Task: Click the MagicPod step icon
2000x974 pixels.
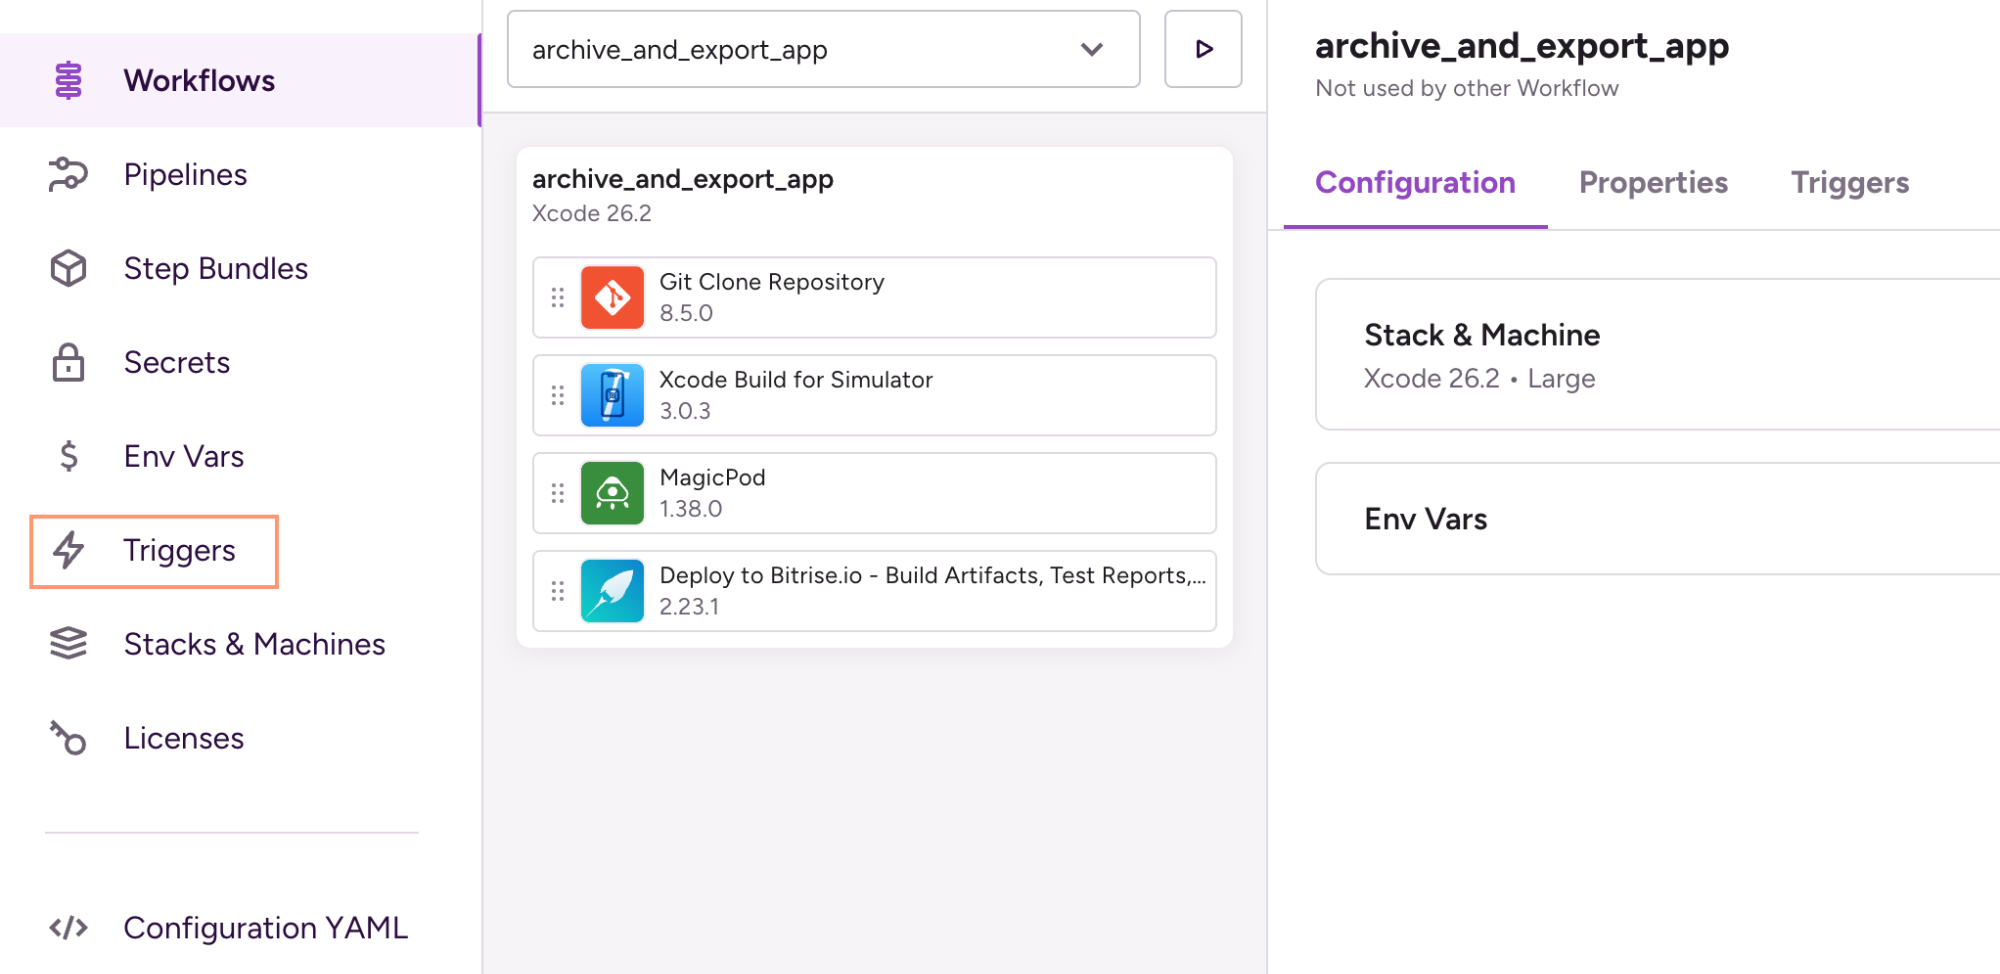Action: pos(612,494)
